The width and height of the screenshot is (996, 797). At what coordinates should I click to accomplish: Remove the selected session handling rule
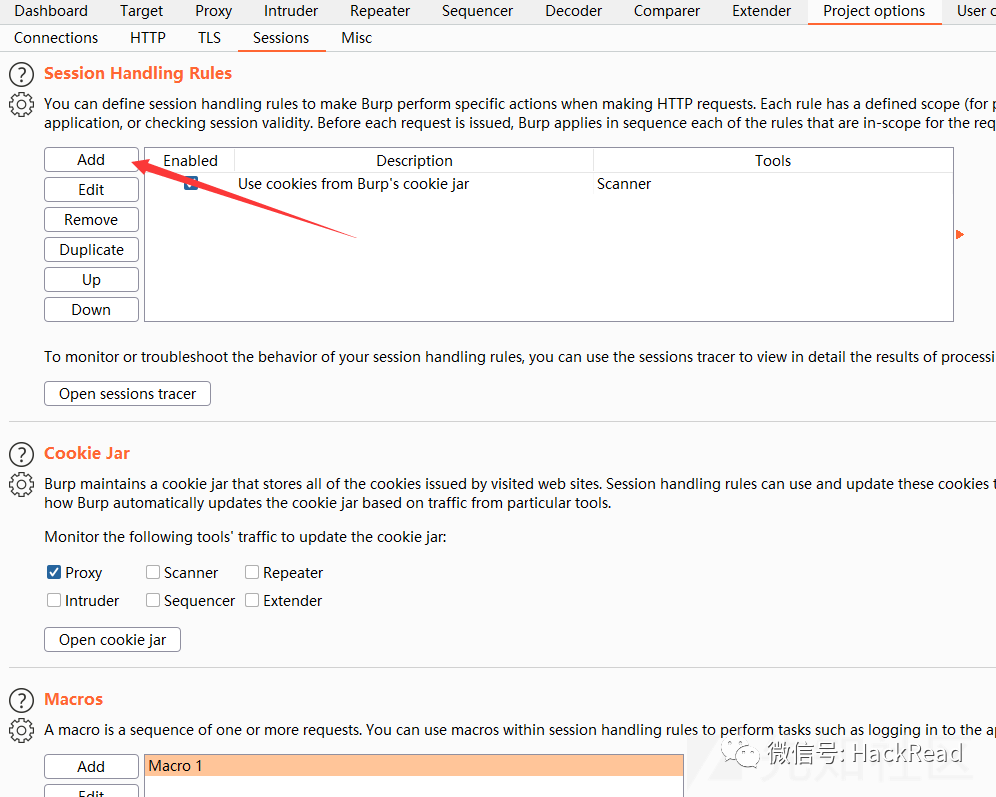pyautogui.click(x=91, y=220)
